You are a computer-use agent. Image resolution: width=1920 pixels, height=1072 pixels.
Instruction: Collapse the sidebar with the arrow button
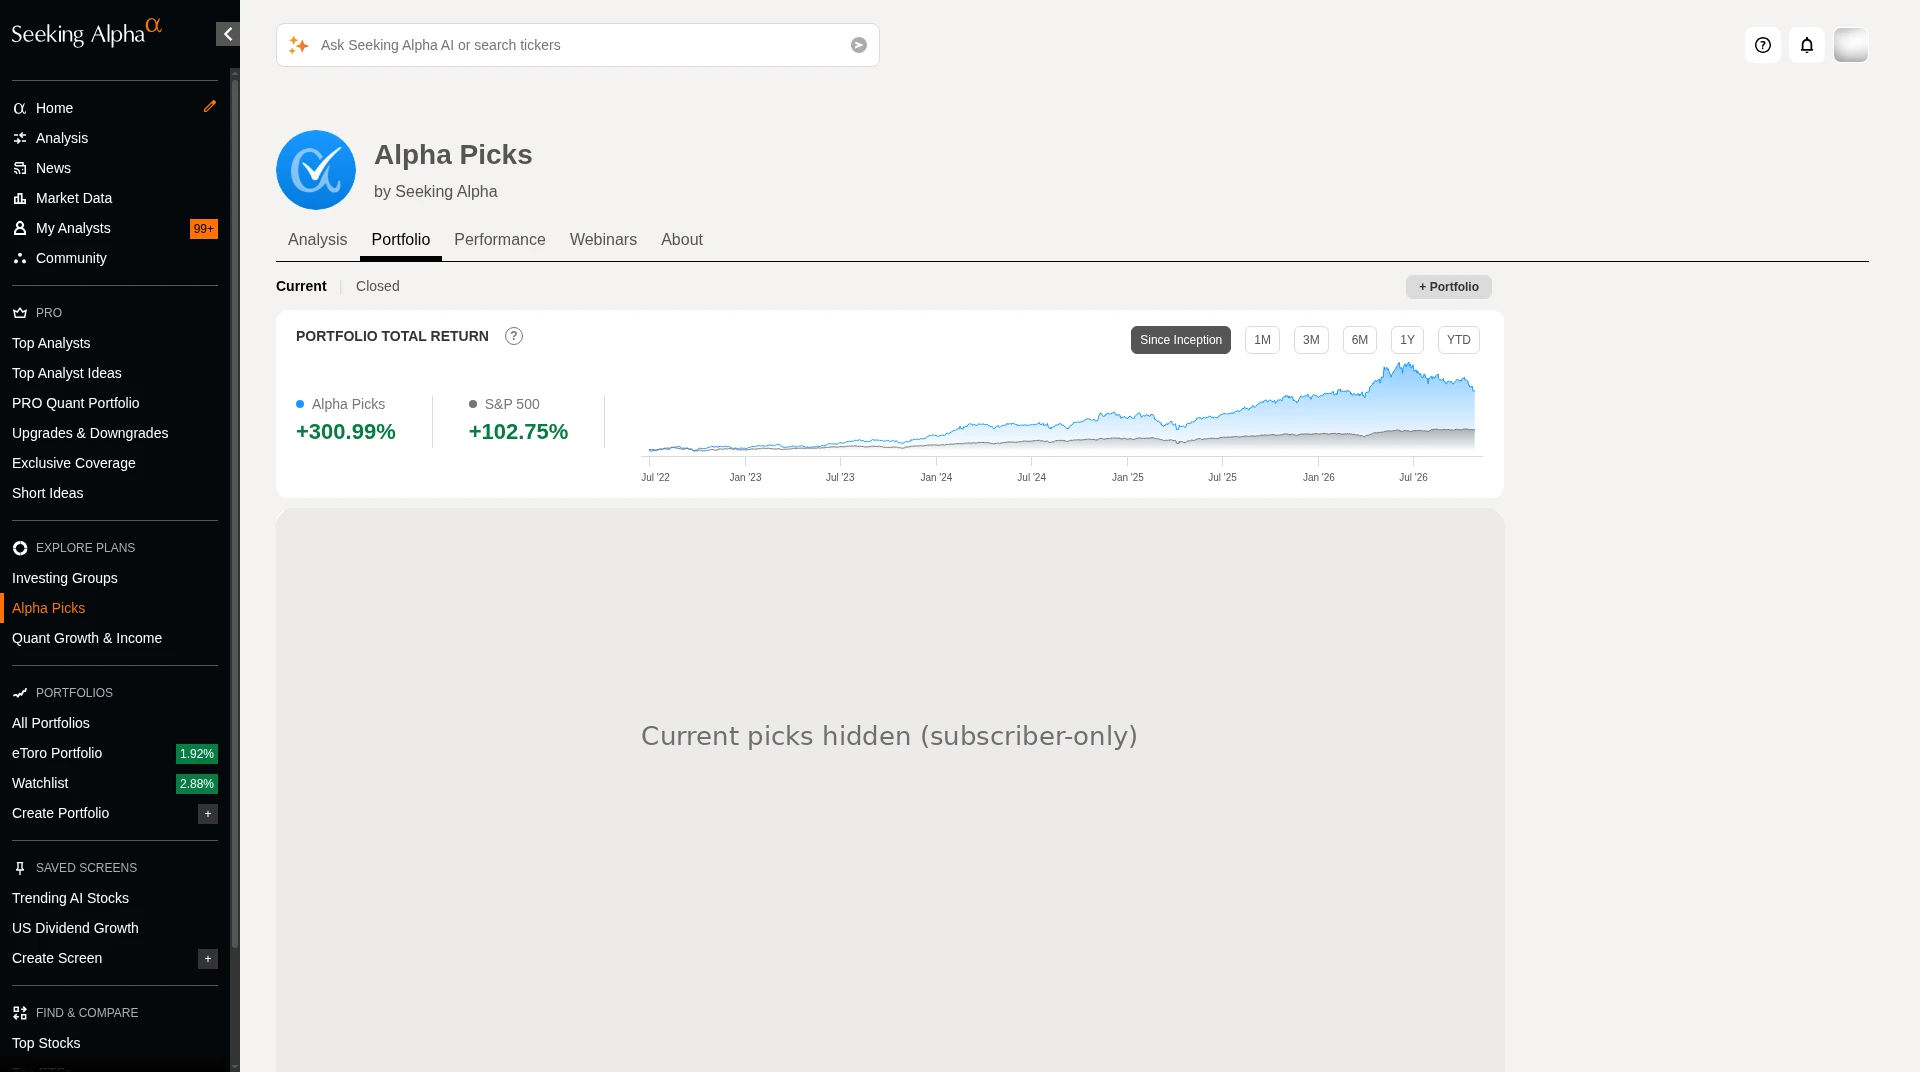(228, 34)
